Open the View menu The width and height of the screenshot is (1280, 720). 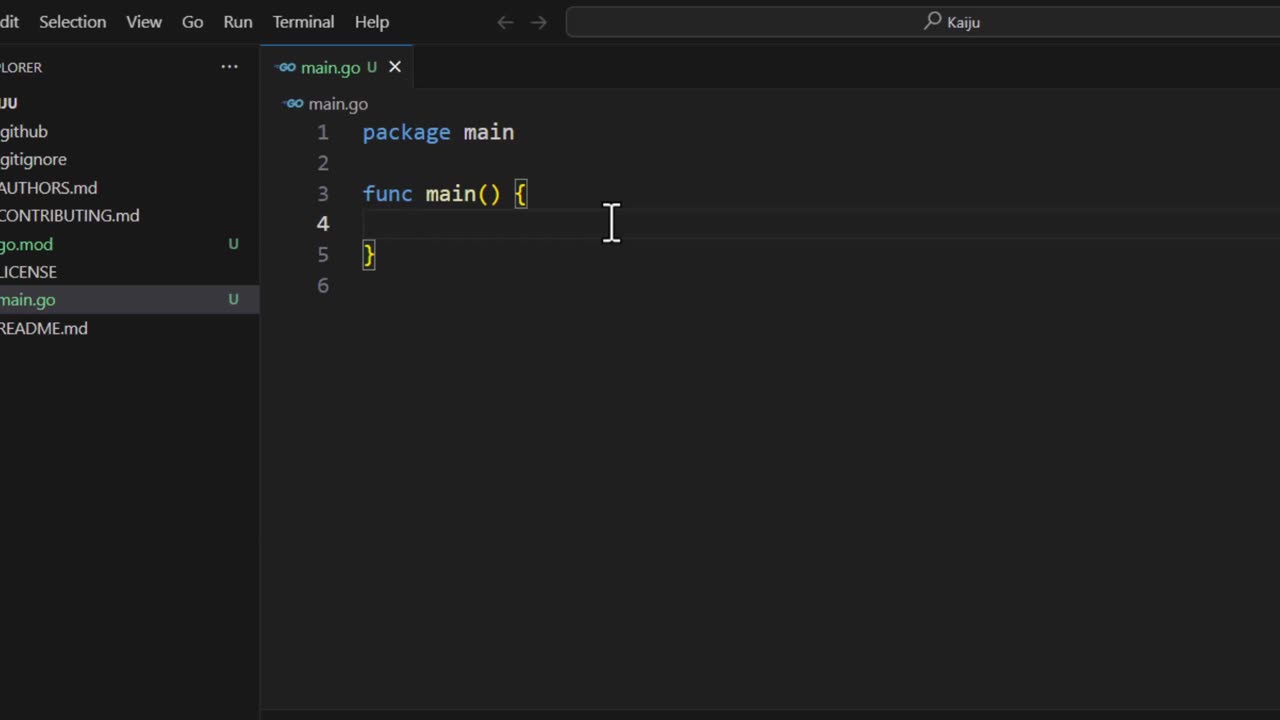tap(144, 22)
